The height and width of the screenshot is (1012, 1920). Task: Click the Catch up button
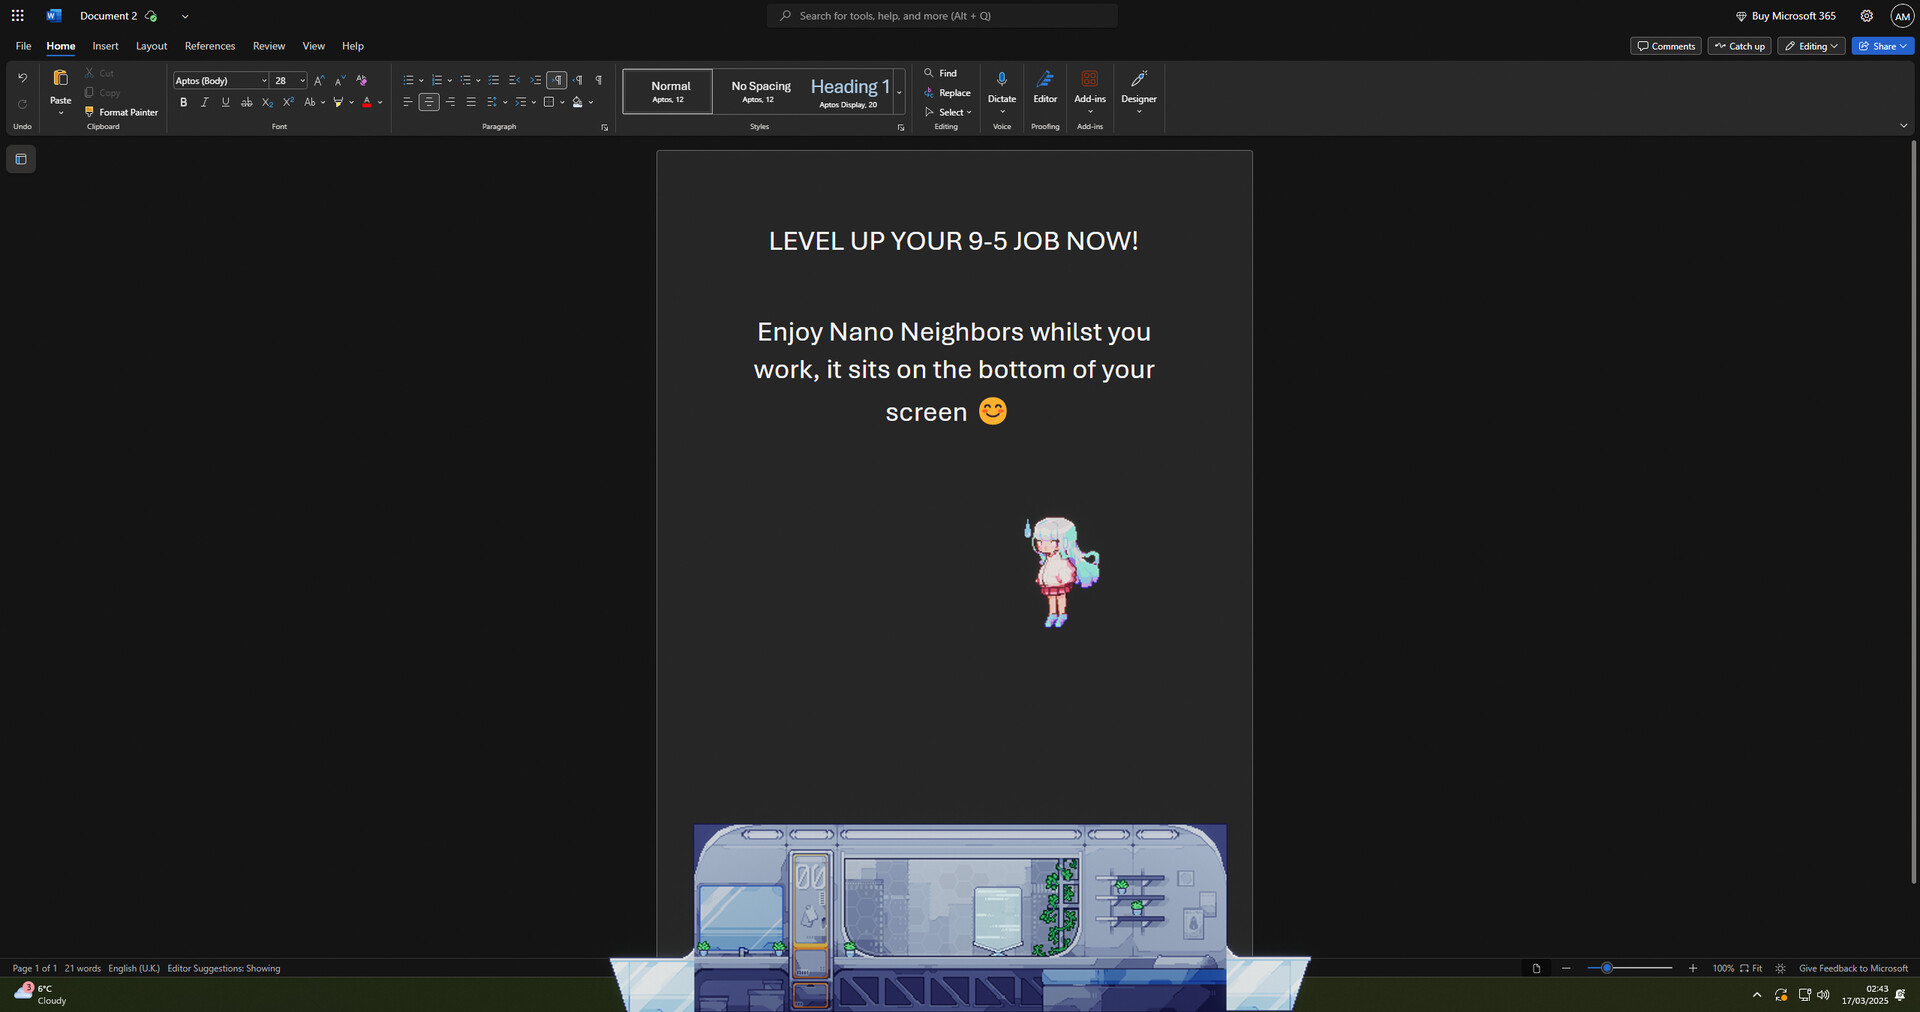pyautogui.click(x=1740, y=46)
